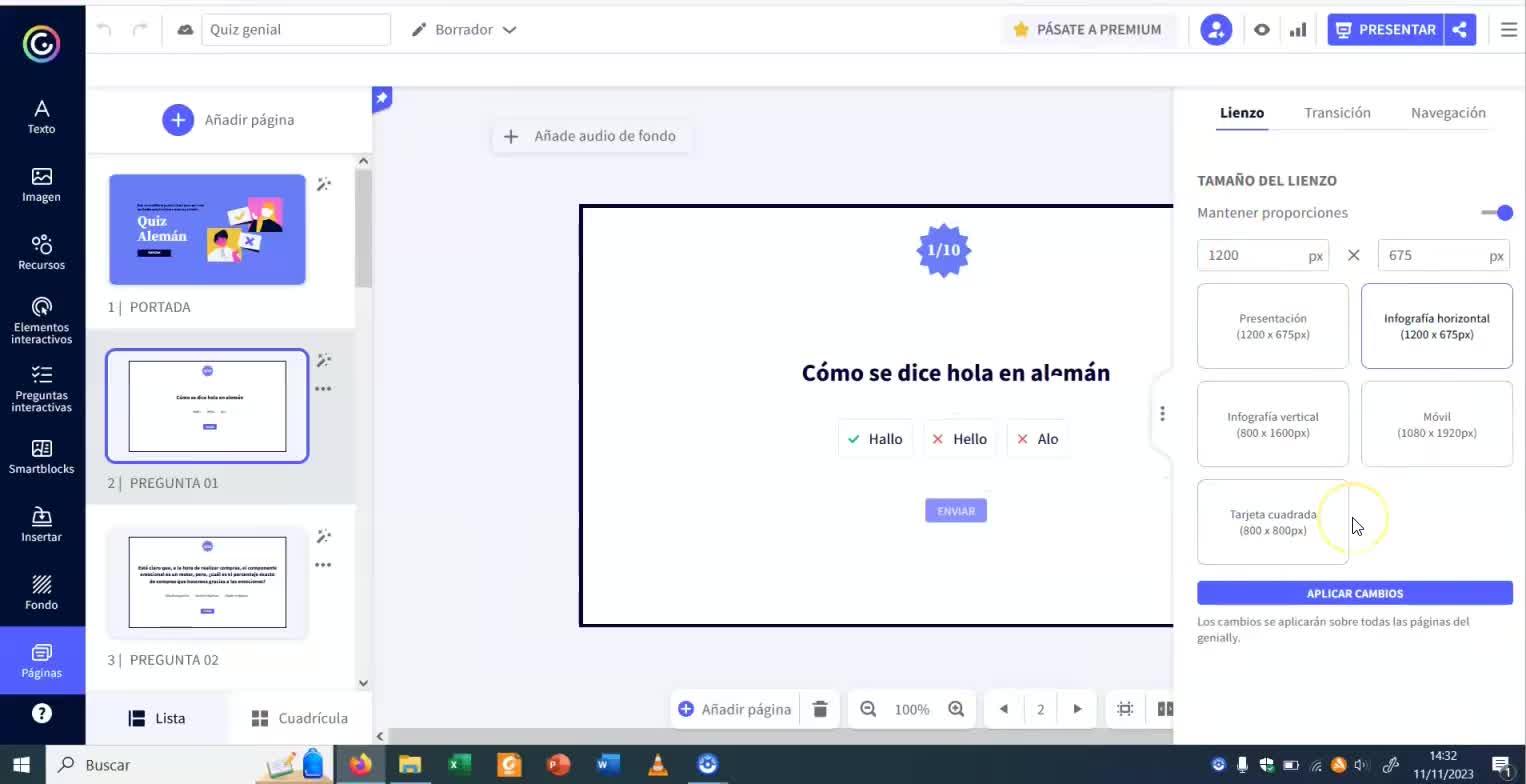The height and width of the screenshot is (784, 1526).
Task: Choose Infografía horizontal size preset
Action: [1437, 326]
